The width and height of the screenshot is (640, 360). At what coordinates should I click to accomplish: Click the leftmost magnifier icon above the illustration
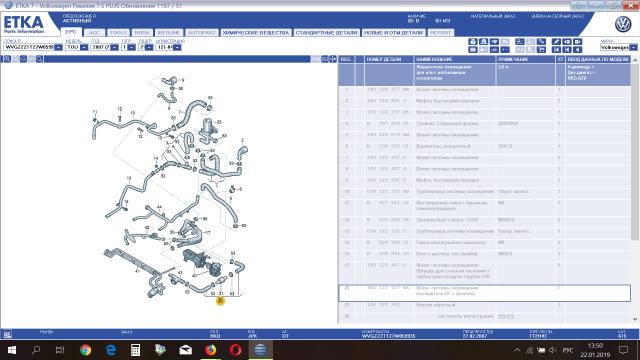(7, 59)
